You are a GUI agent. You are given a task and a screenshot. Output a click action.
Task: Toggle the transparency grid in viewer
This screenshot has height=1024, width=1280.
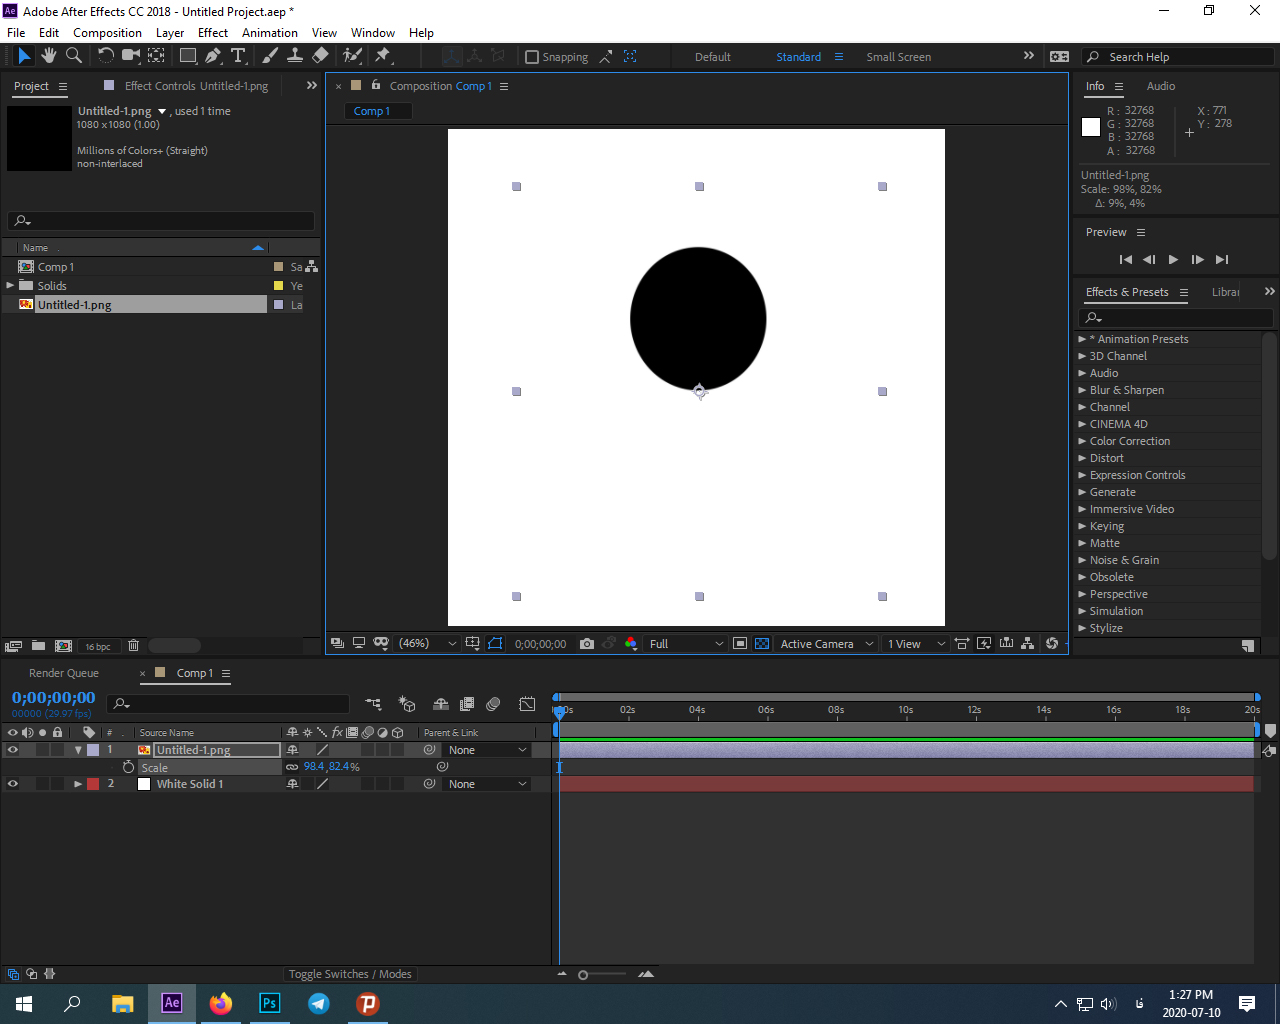click(762, 644)
